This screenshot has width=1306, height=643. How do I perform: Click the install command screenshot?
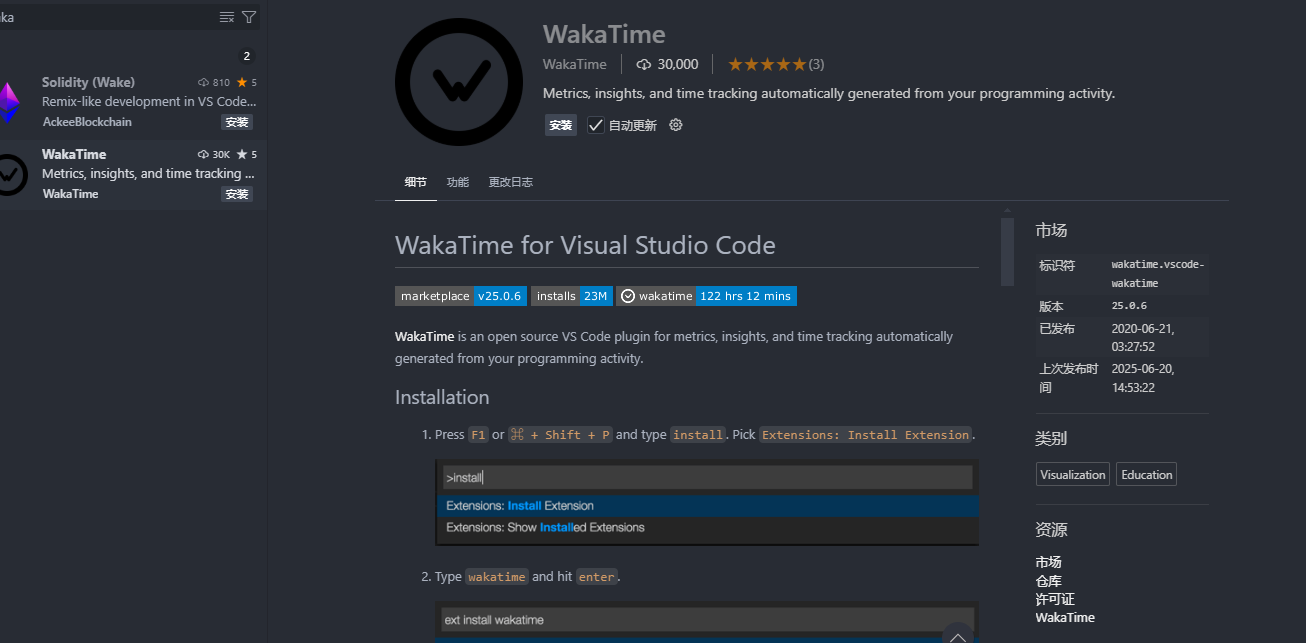pos(707,503)
